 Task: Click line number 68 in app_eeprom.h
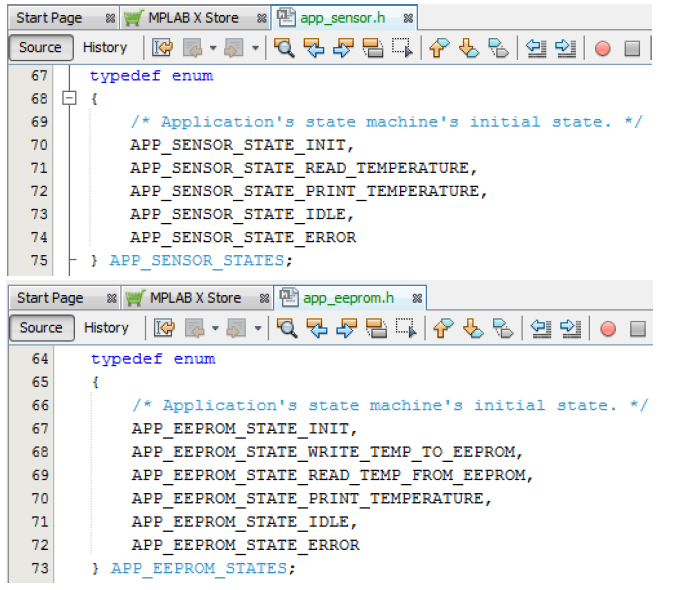(x=40, y=452)
